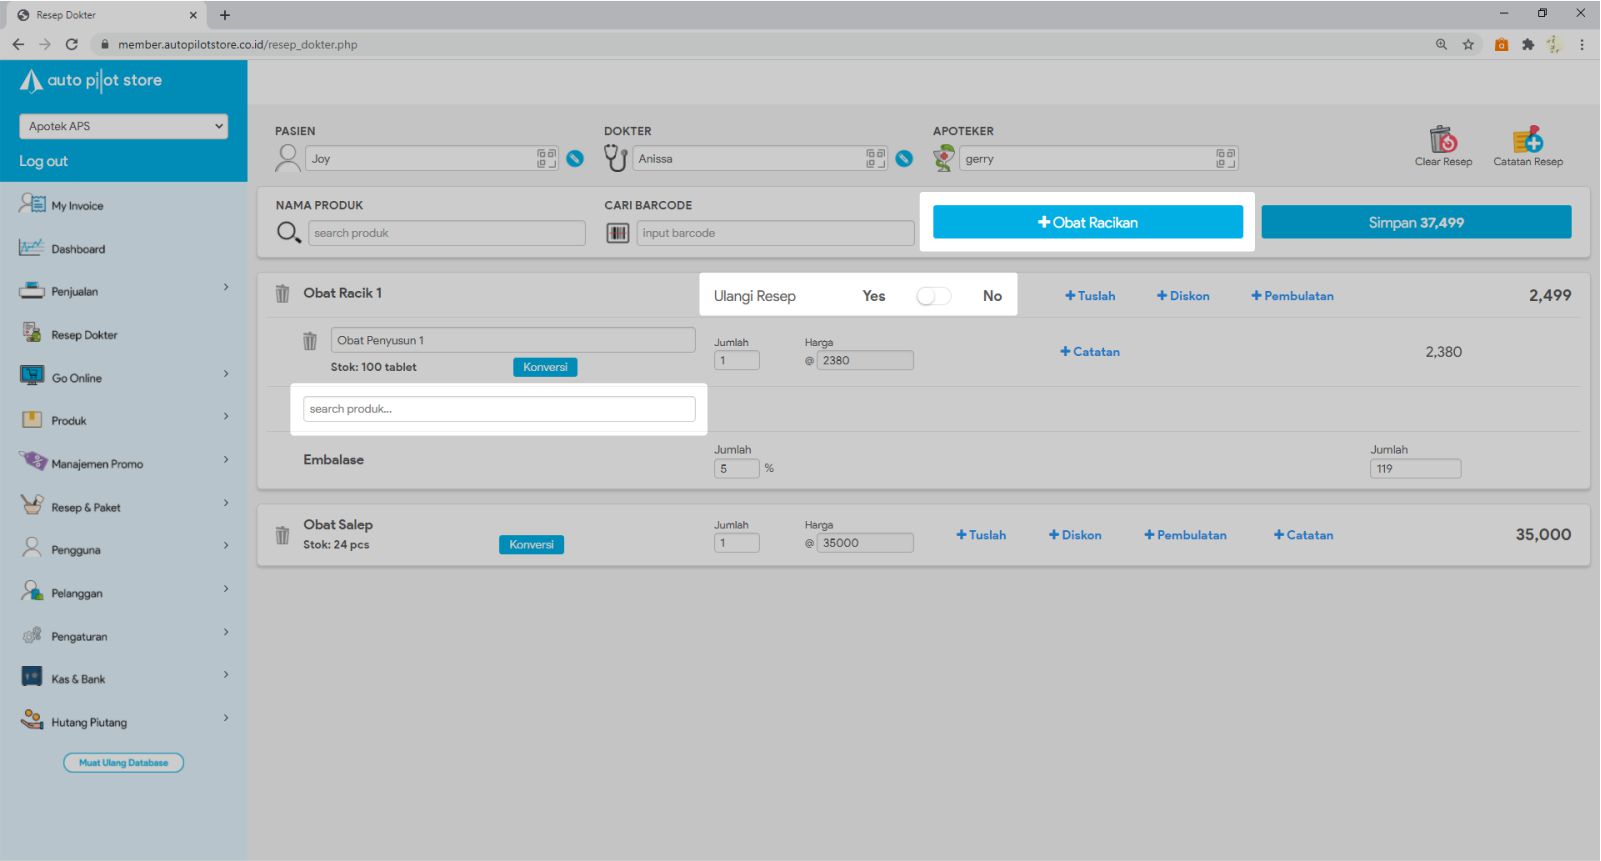Click the barcode icon under Cari Barcode
Image resolution: width=1601 pixels, height=861 pixels.
coord(618,233)
